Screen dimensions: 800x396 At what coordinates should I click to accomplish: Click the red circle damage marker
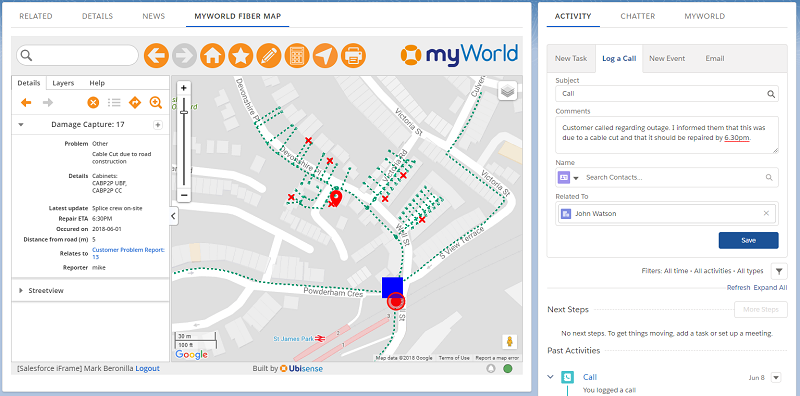(396, 302)
